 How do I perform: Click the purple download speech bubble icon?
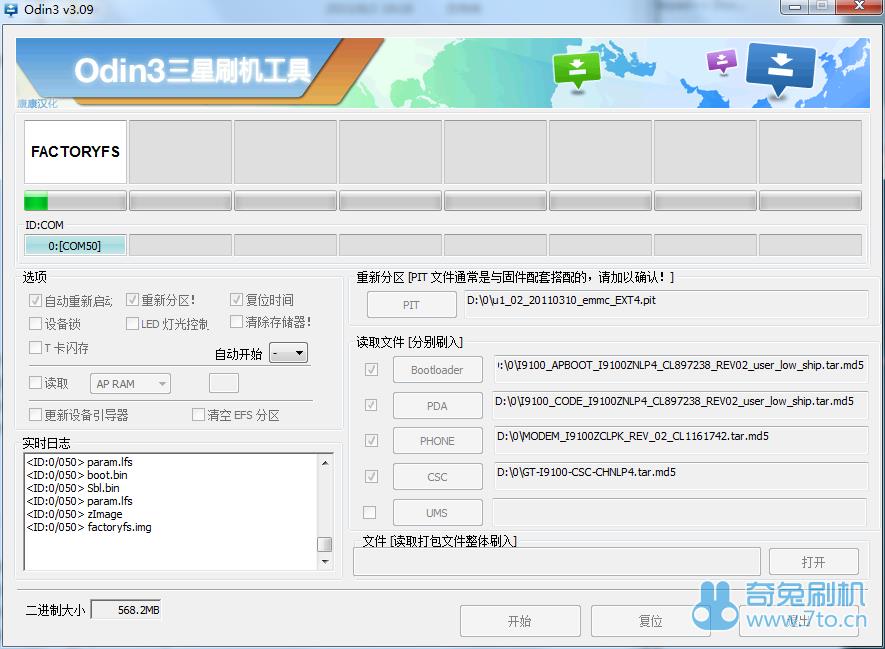[721, 61]
